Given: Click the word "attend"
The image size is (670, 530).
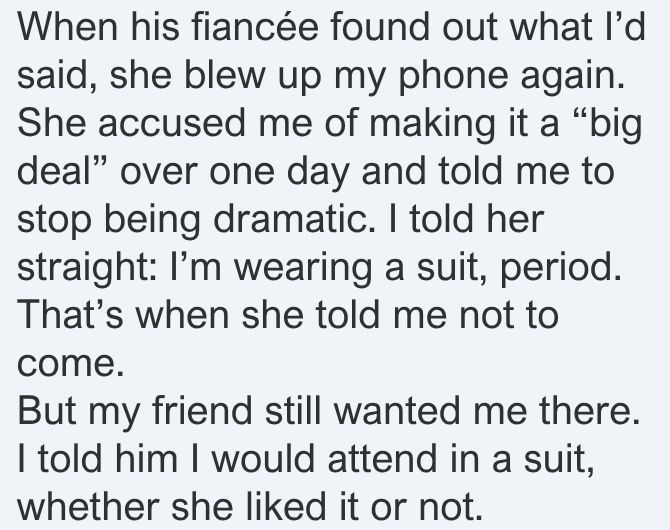Looking at the screenshot, I should [x=382, y=459].
